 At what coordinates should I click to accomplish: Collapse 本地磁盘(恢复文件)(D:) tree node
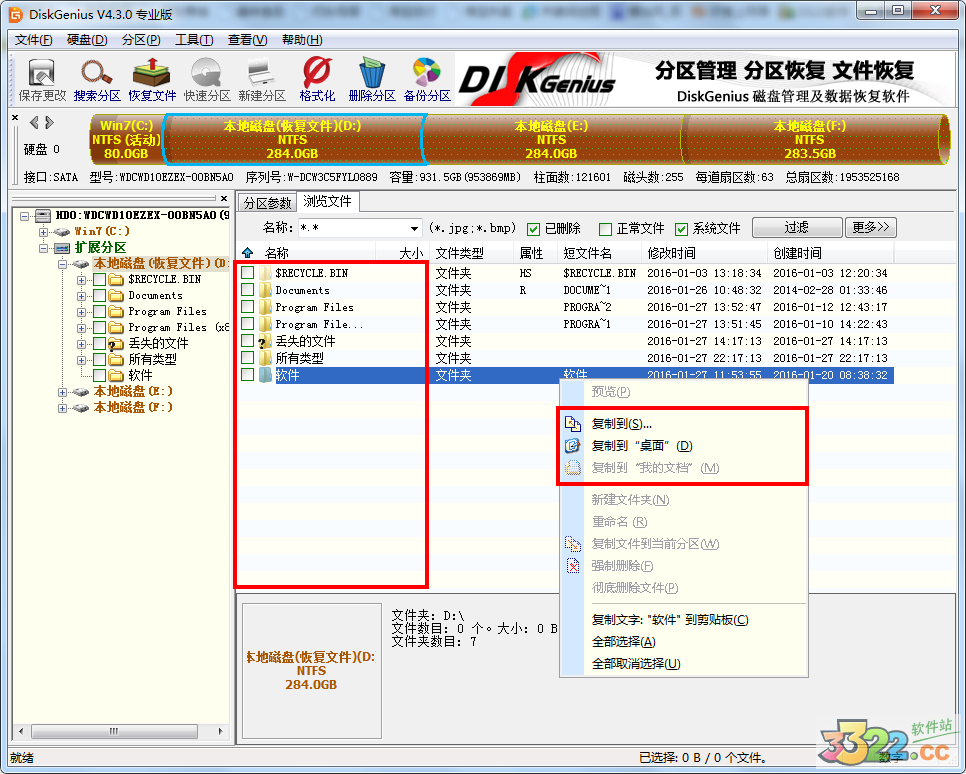[62, 264]
